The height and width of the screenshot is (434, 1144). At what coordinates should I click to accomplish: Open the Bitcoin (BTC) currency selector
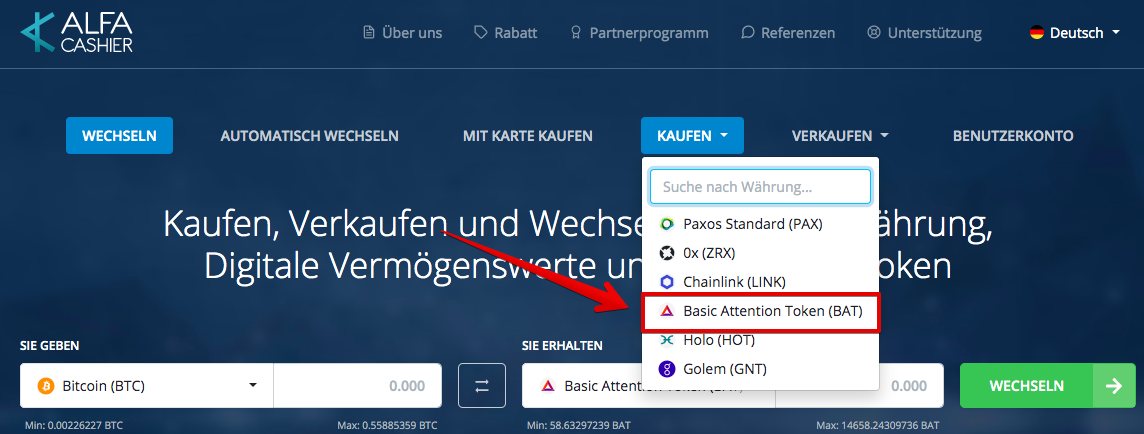[x=147, y=386]
